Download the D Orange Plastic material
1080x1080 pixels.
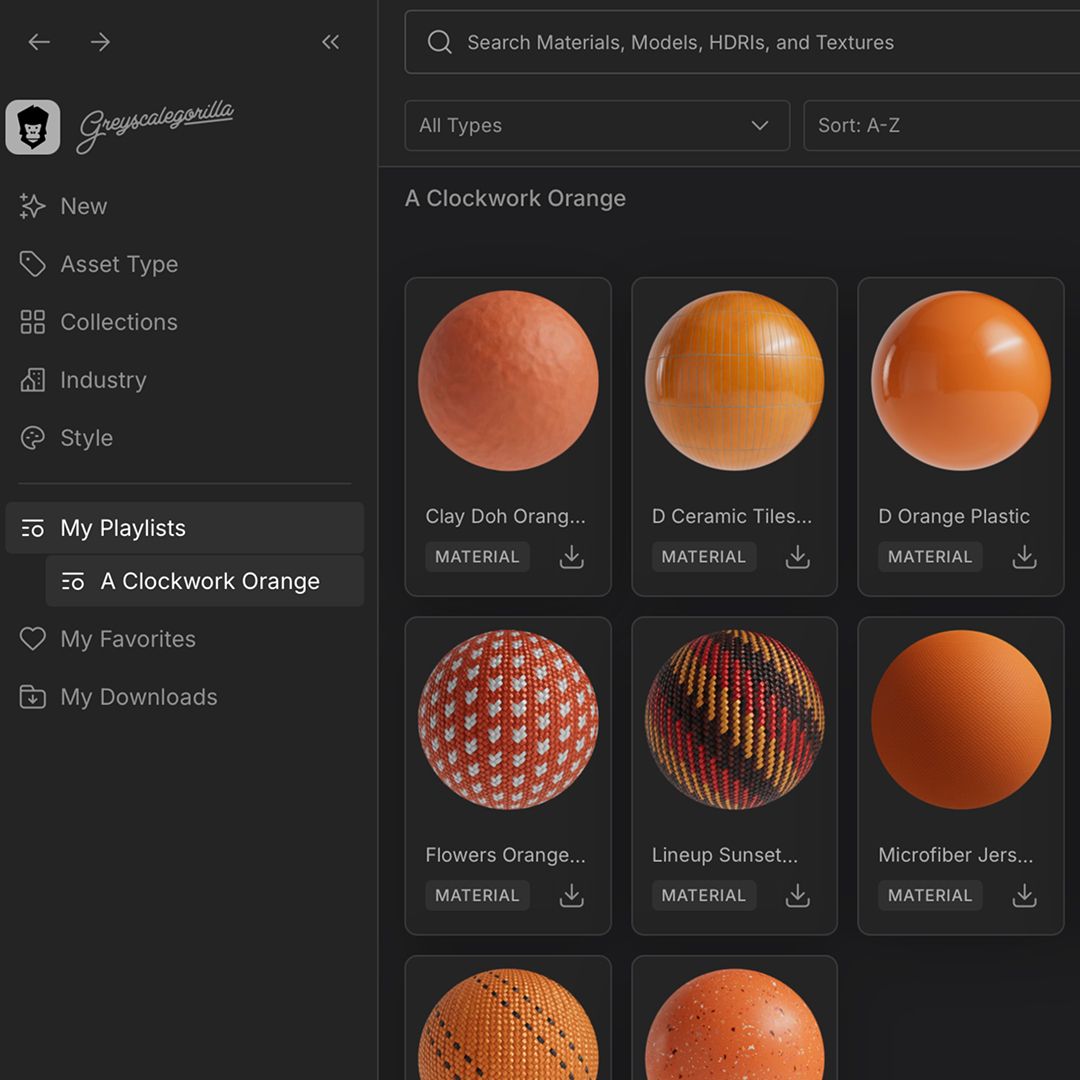point(1024,557)
